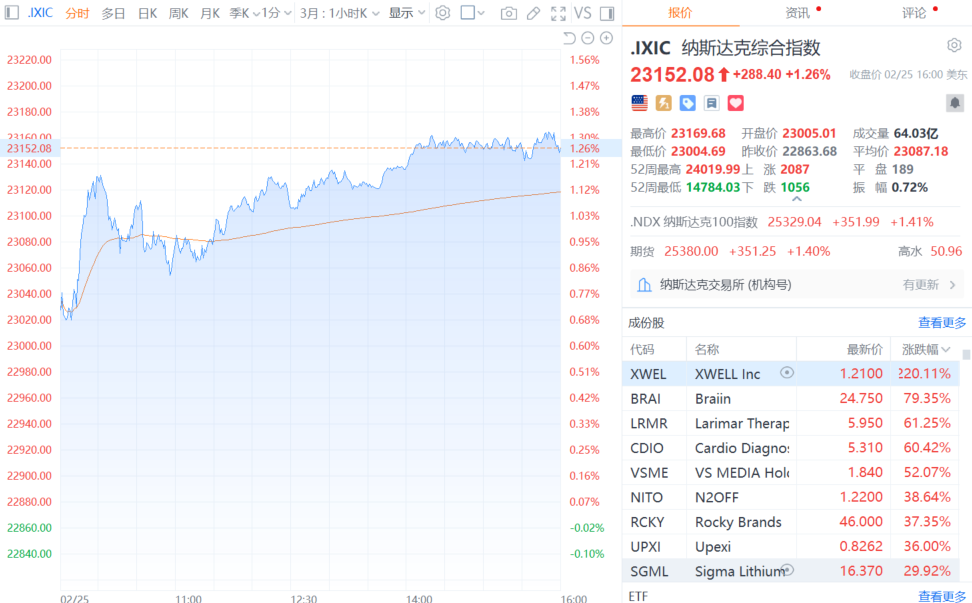Expand the 显示 display dropdown

406,13
